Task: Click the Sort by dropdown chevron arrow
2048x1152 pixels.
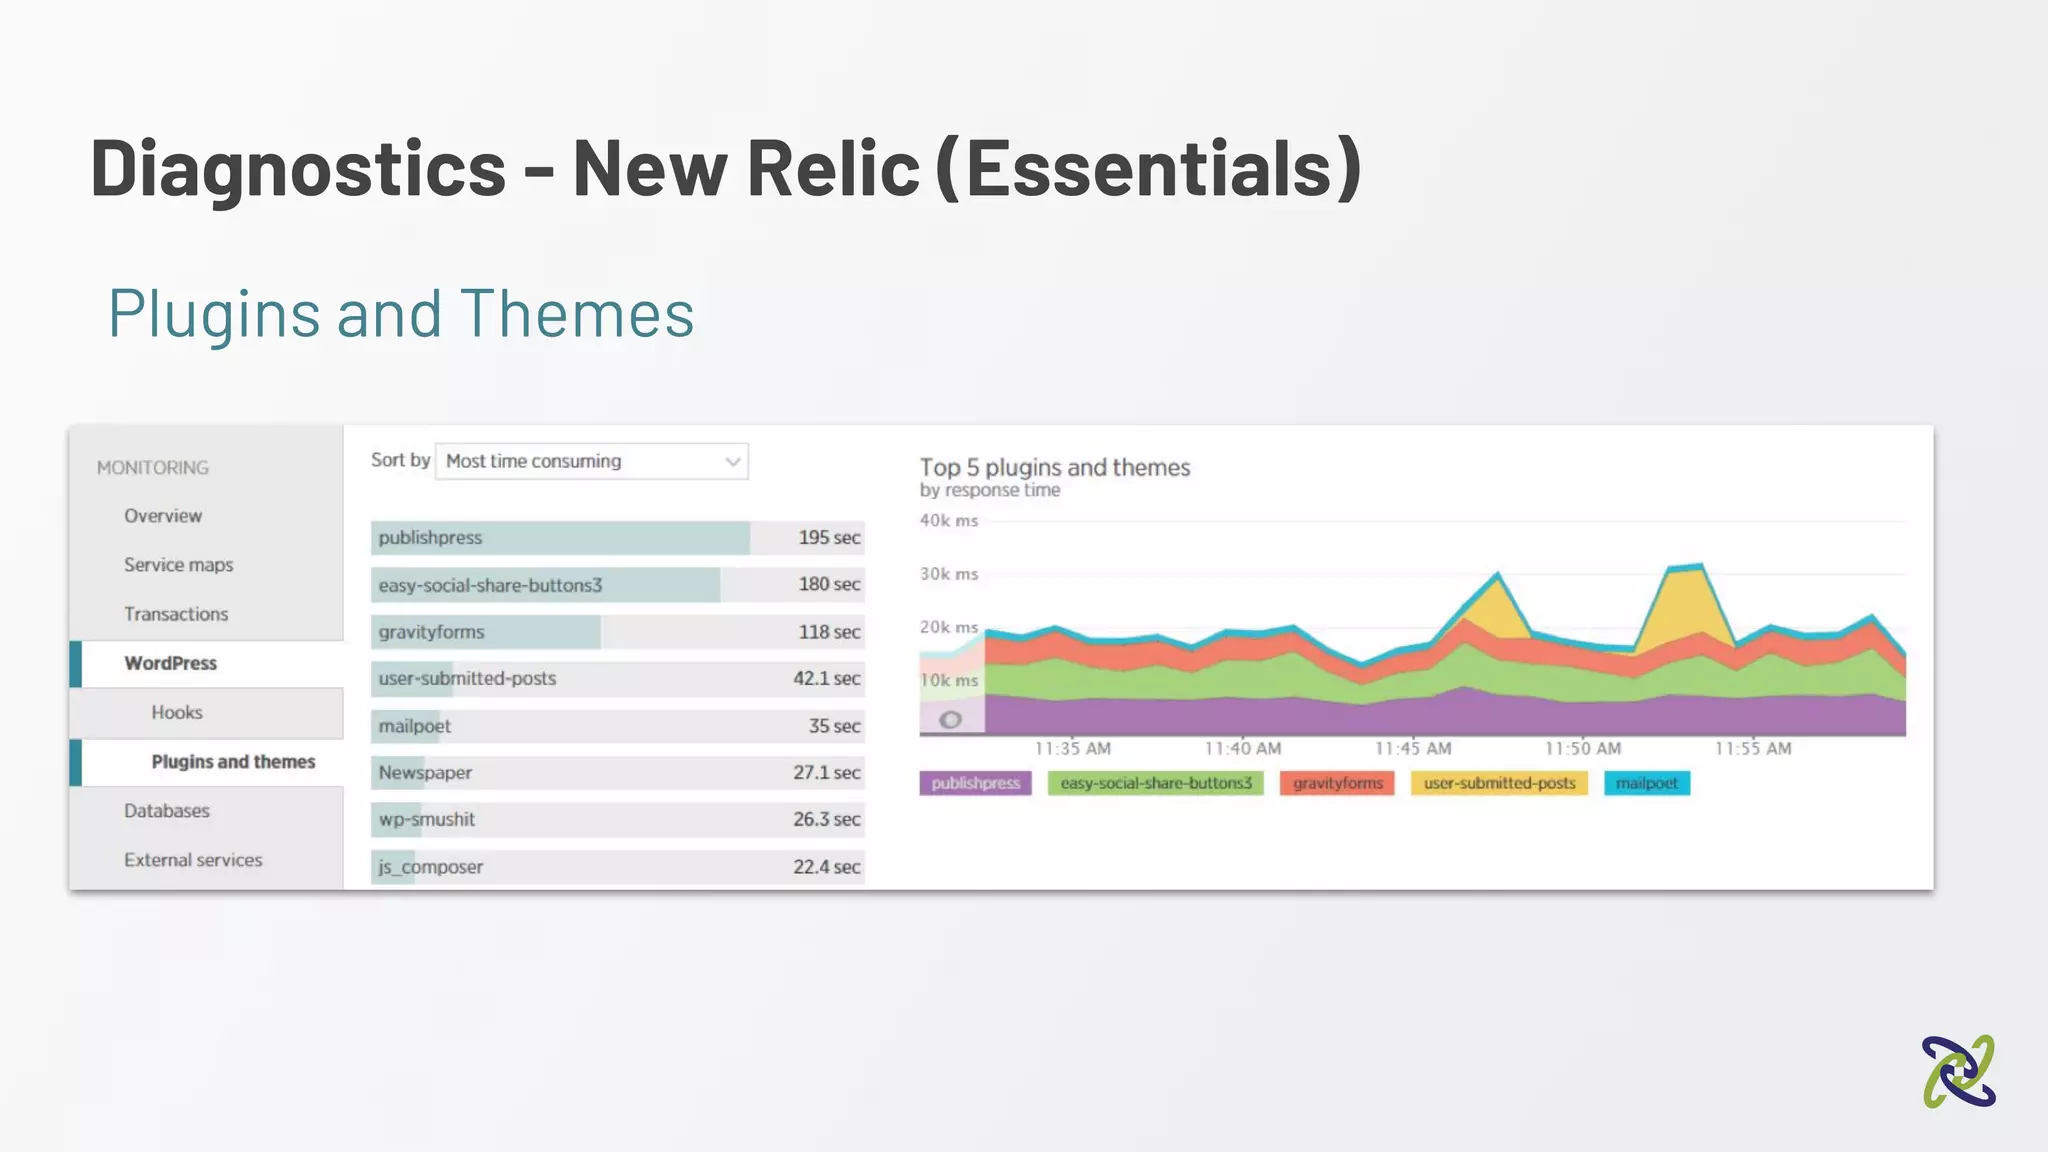Action: [x=733, y=462]
